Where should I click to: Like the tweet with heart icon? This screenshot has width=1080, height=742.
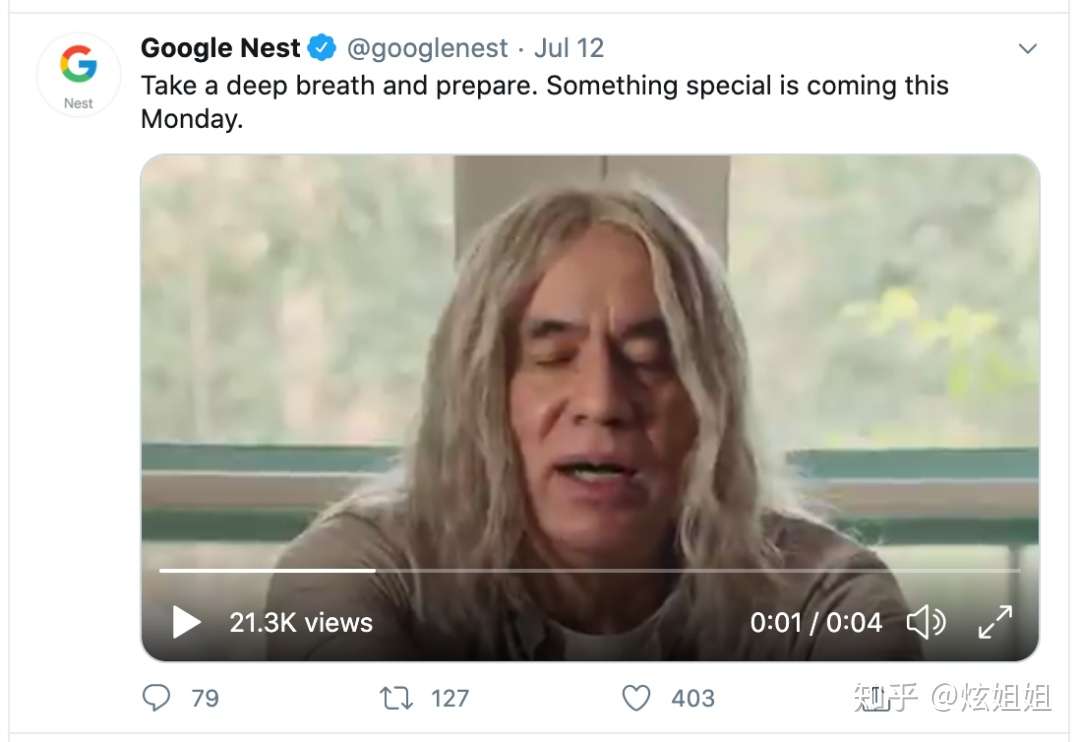coord(636,698)
